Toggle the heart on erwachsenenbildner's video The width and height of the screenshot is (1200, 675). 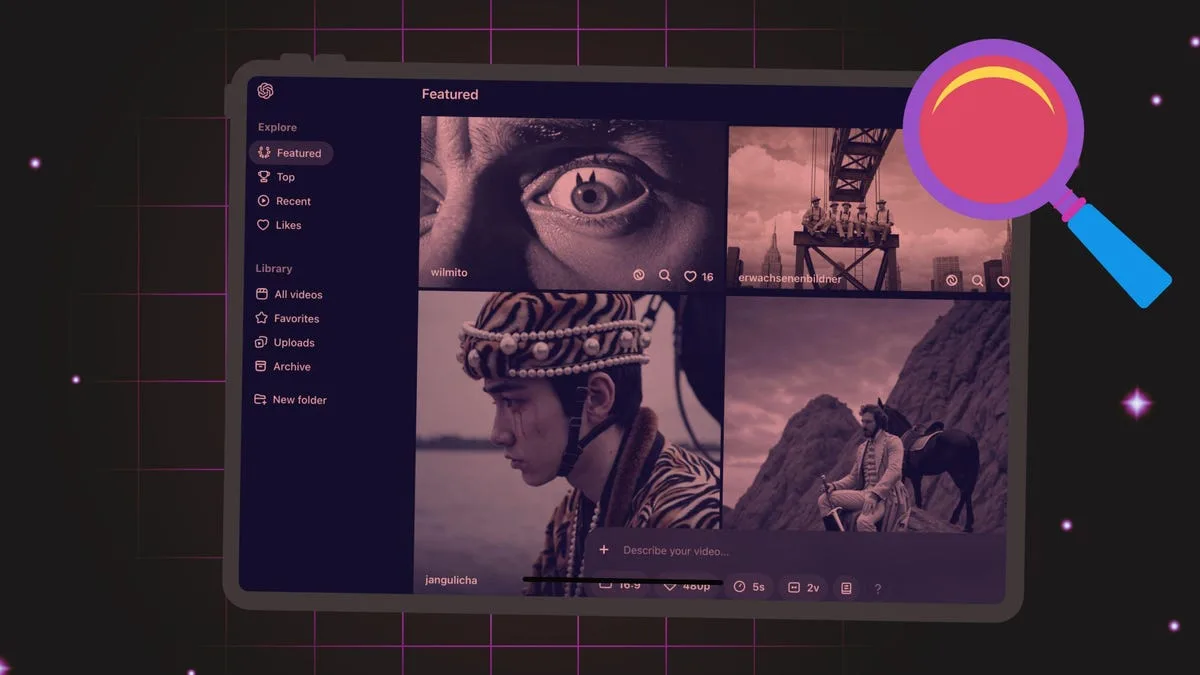tap(1003, 282)
